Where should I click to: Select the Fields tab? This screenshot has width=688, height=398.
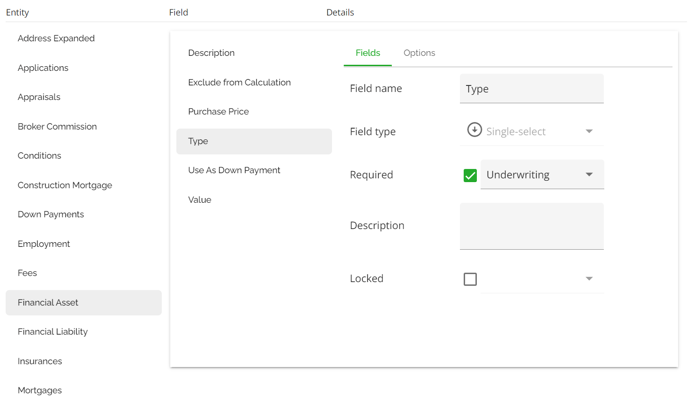368,53
